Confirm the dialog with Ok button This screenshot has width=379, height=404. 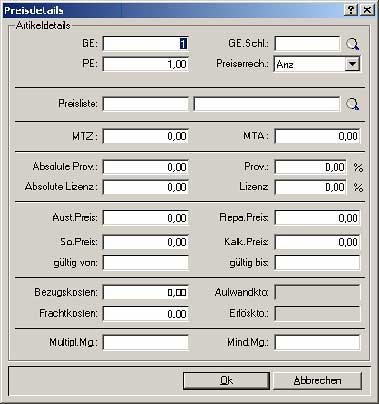pyautogui.click(x=226, y=381)
